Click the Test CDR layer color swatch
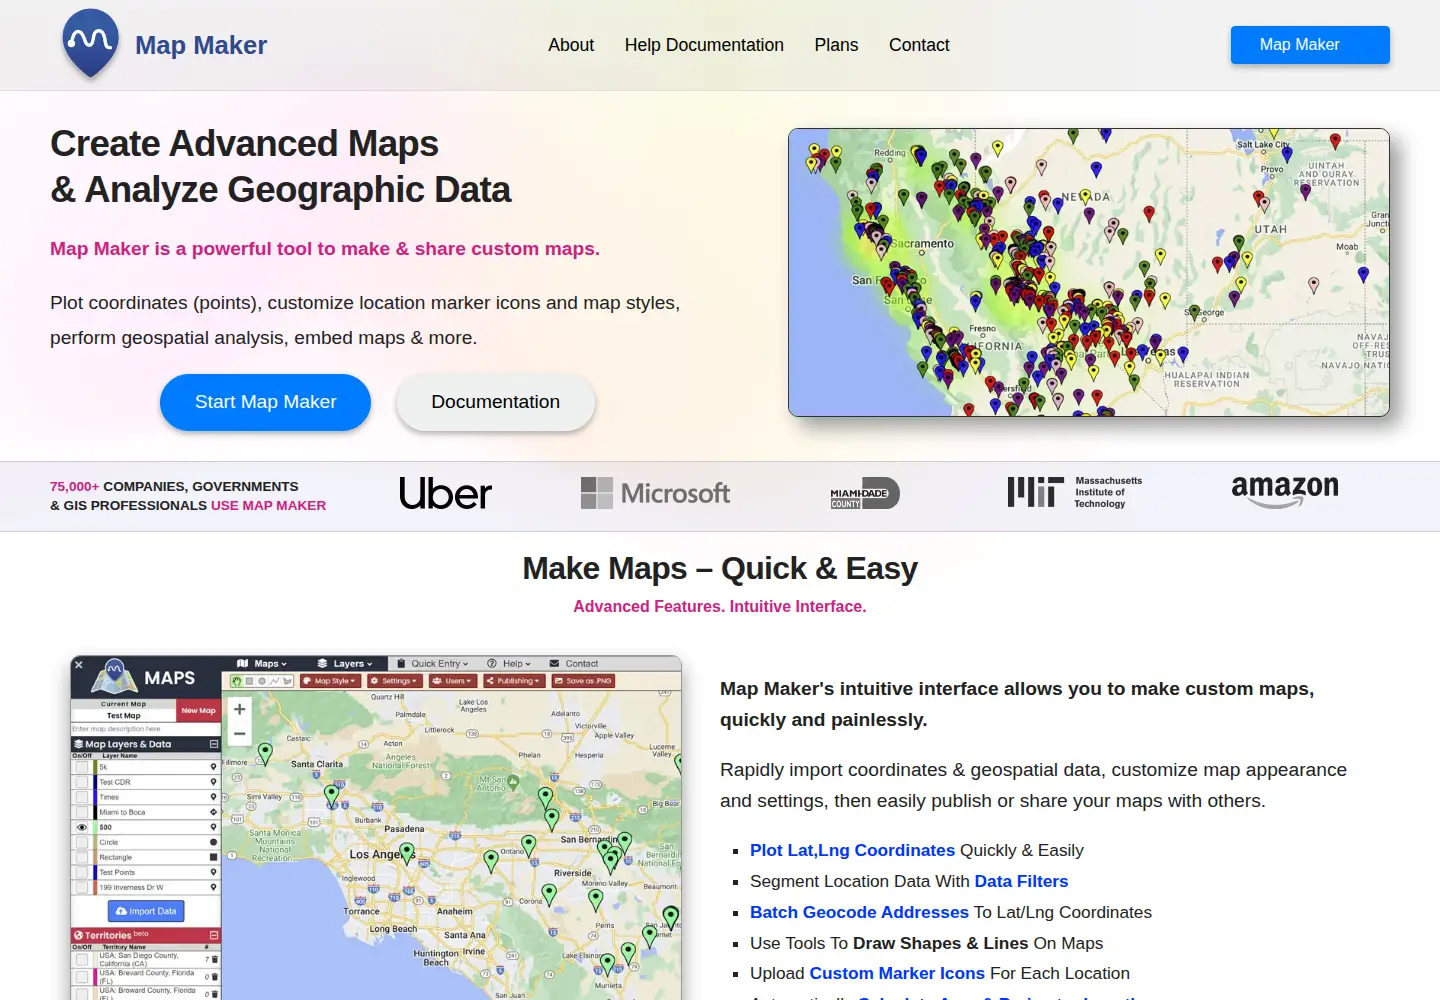This screenshot has height=1000, width=1440. (x=95, y=782)
